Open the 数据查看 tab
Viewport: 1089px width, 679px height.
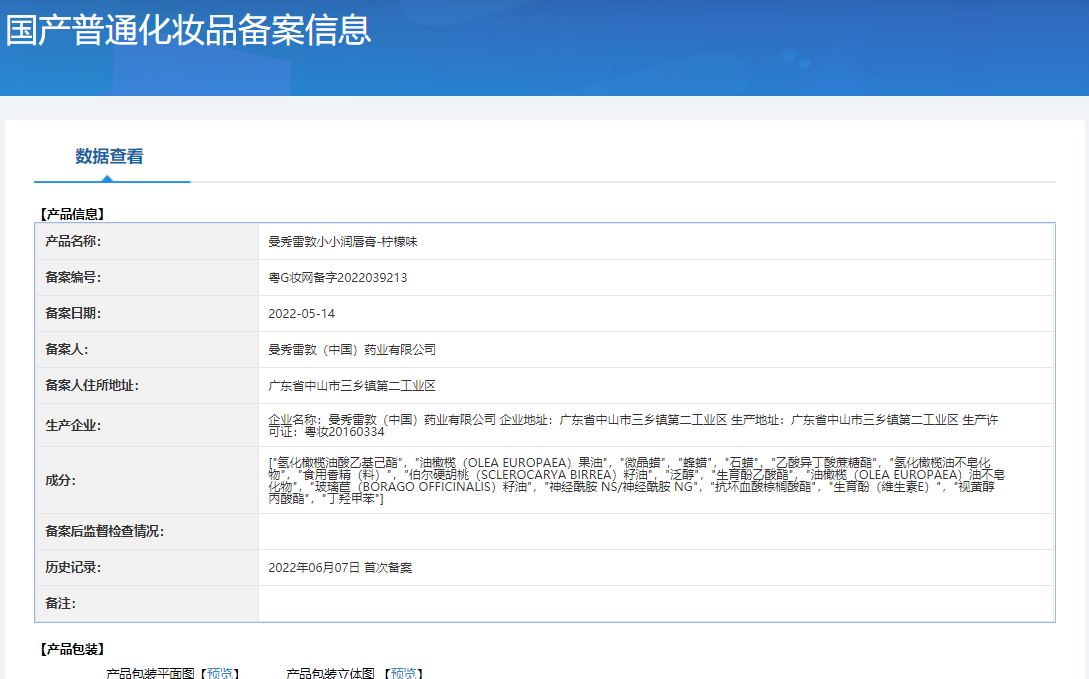pyautogui.click(x=109, y=156)
